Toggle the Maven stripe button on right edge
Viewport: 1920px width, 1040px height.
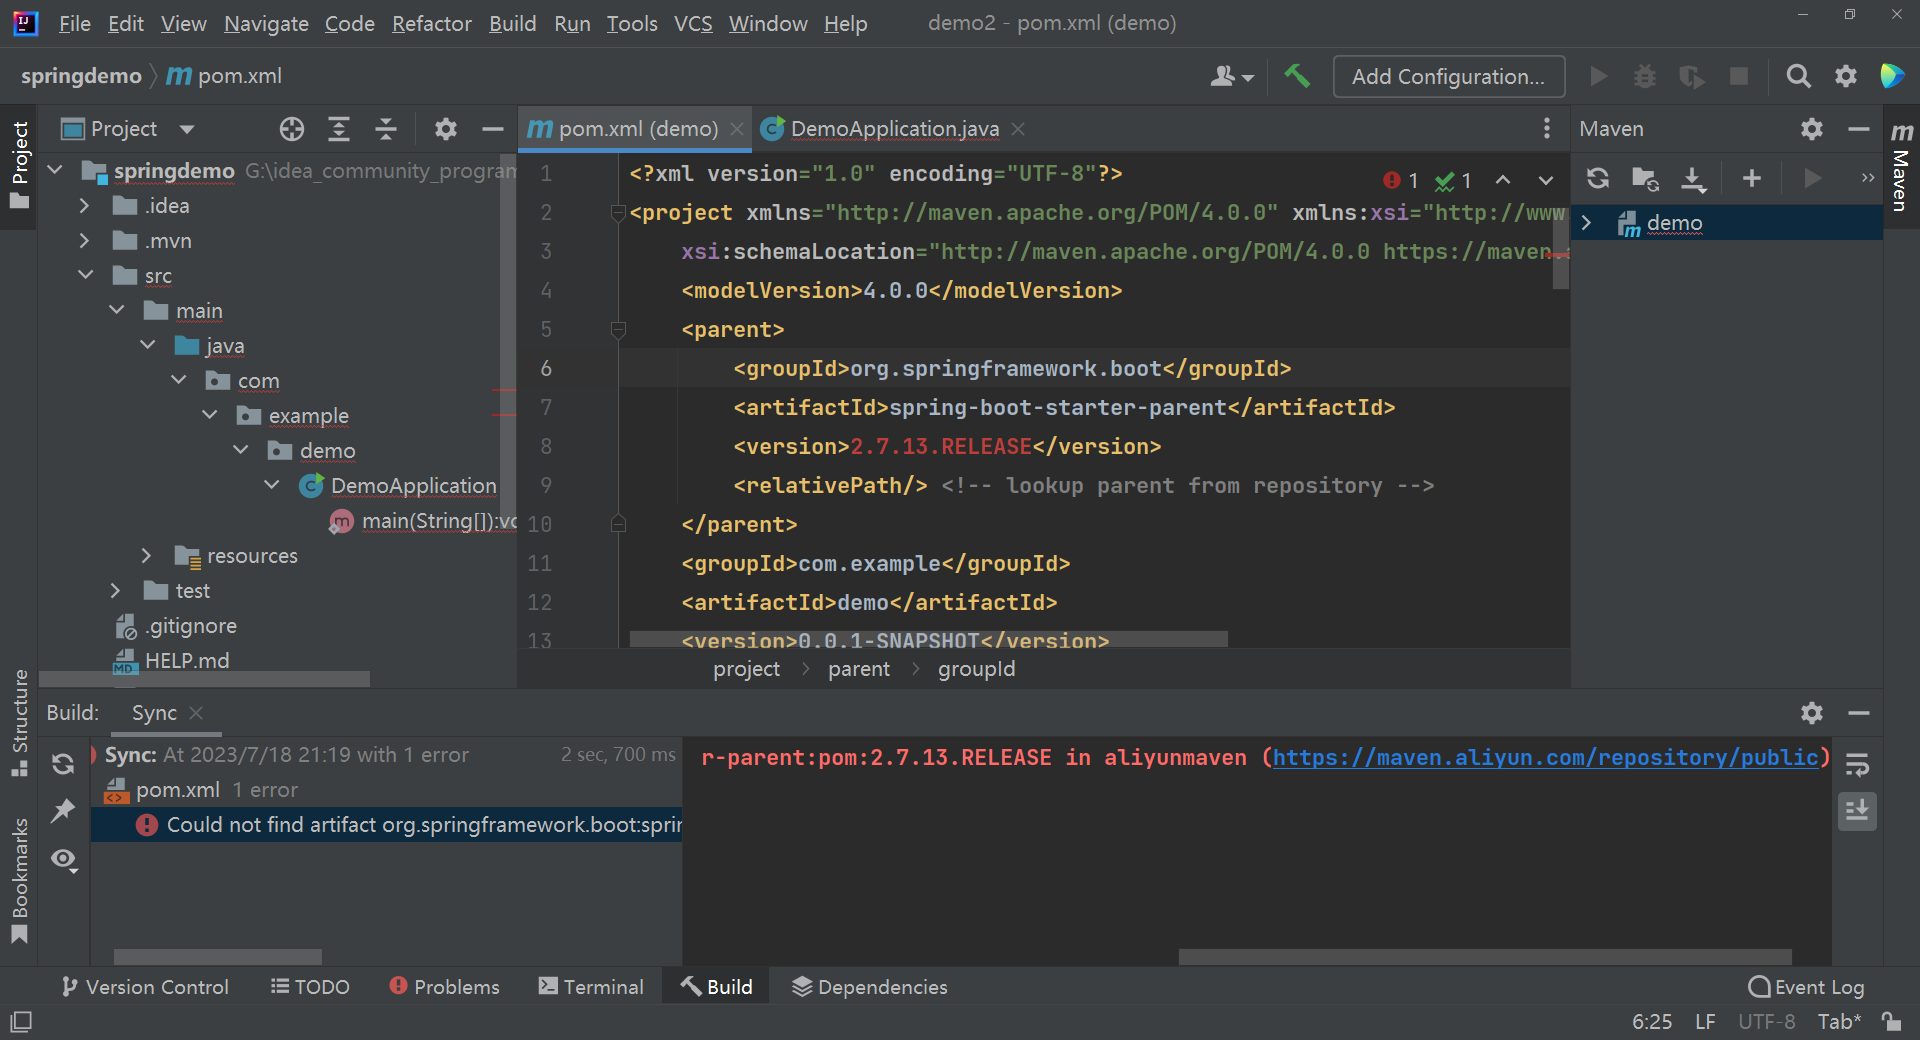click(1901, 165)
